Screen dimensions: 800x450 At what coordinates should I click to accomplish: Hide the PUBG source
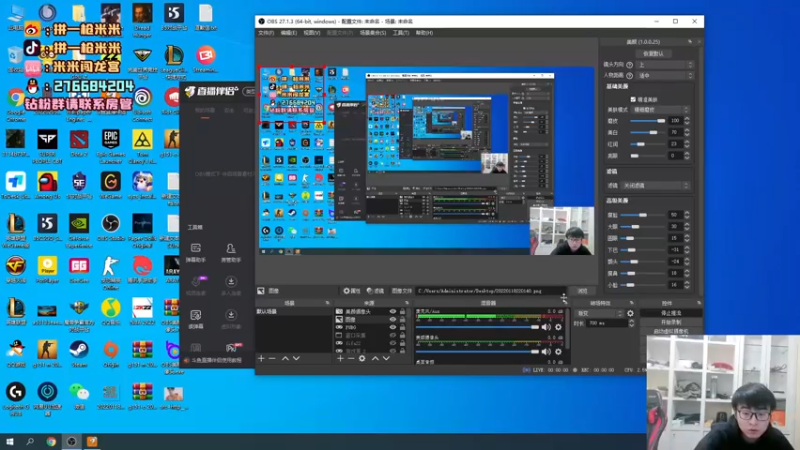(x=393, y=327)
